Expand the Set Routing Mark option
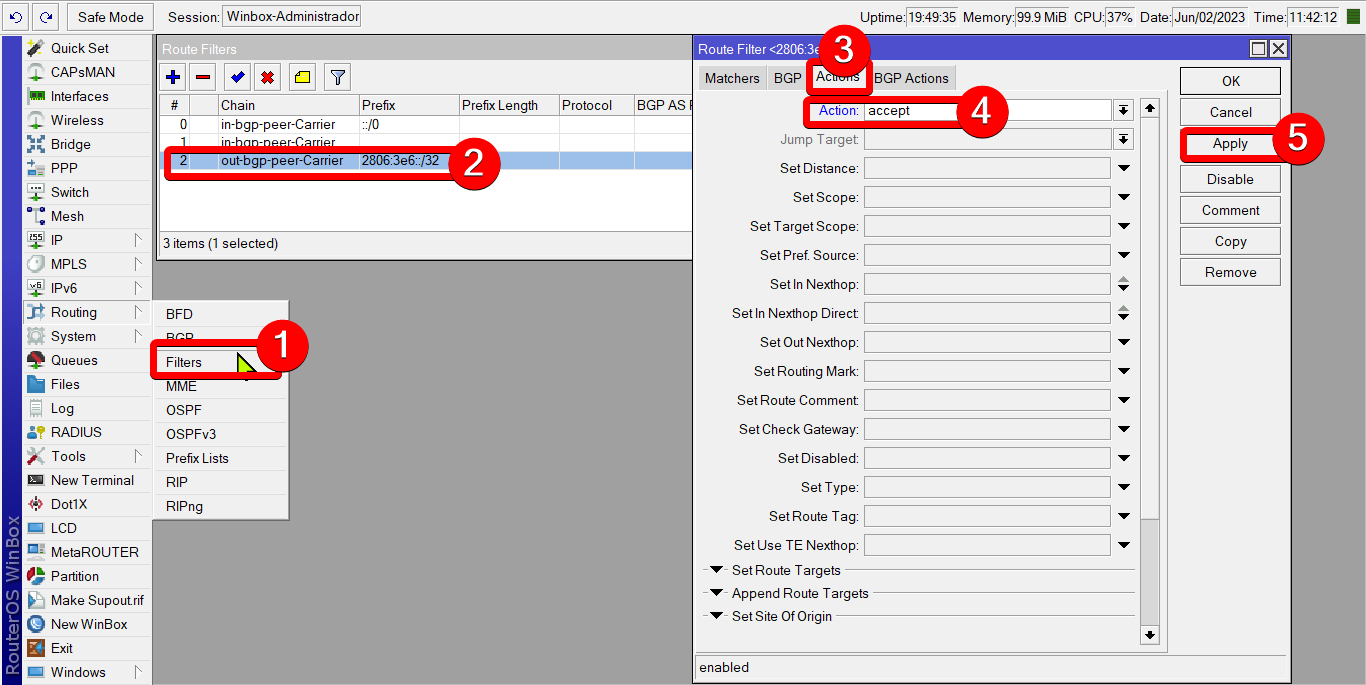This screenshot has width=1366, height=685. coord(1124,372)
